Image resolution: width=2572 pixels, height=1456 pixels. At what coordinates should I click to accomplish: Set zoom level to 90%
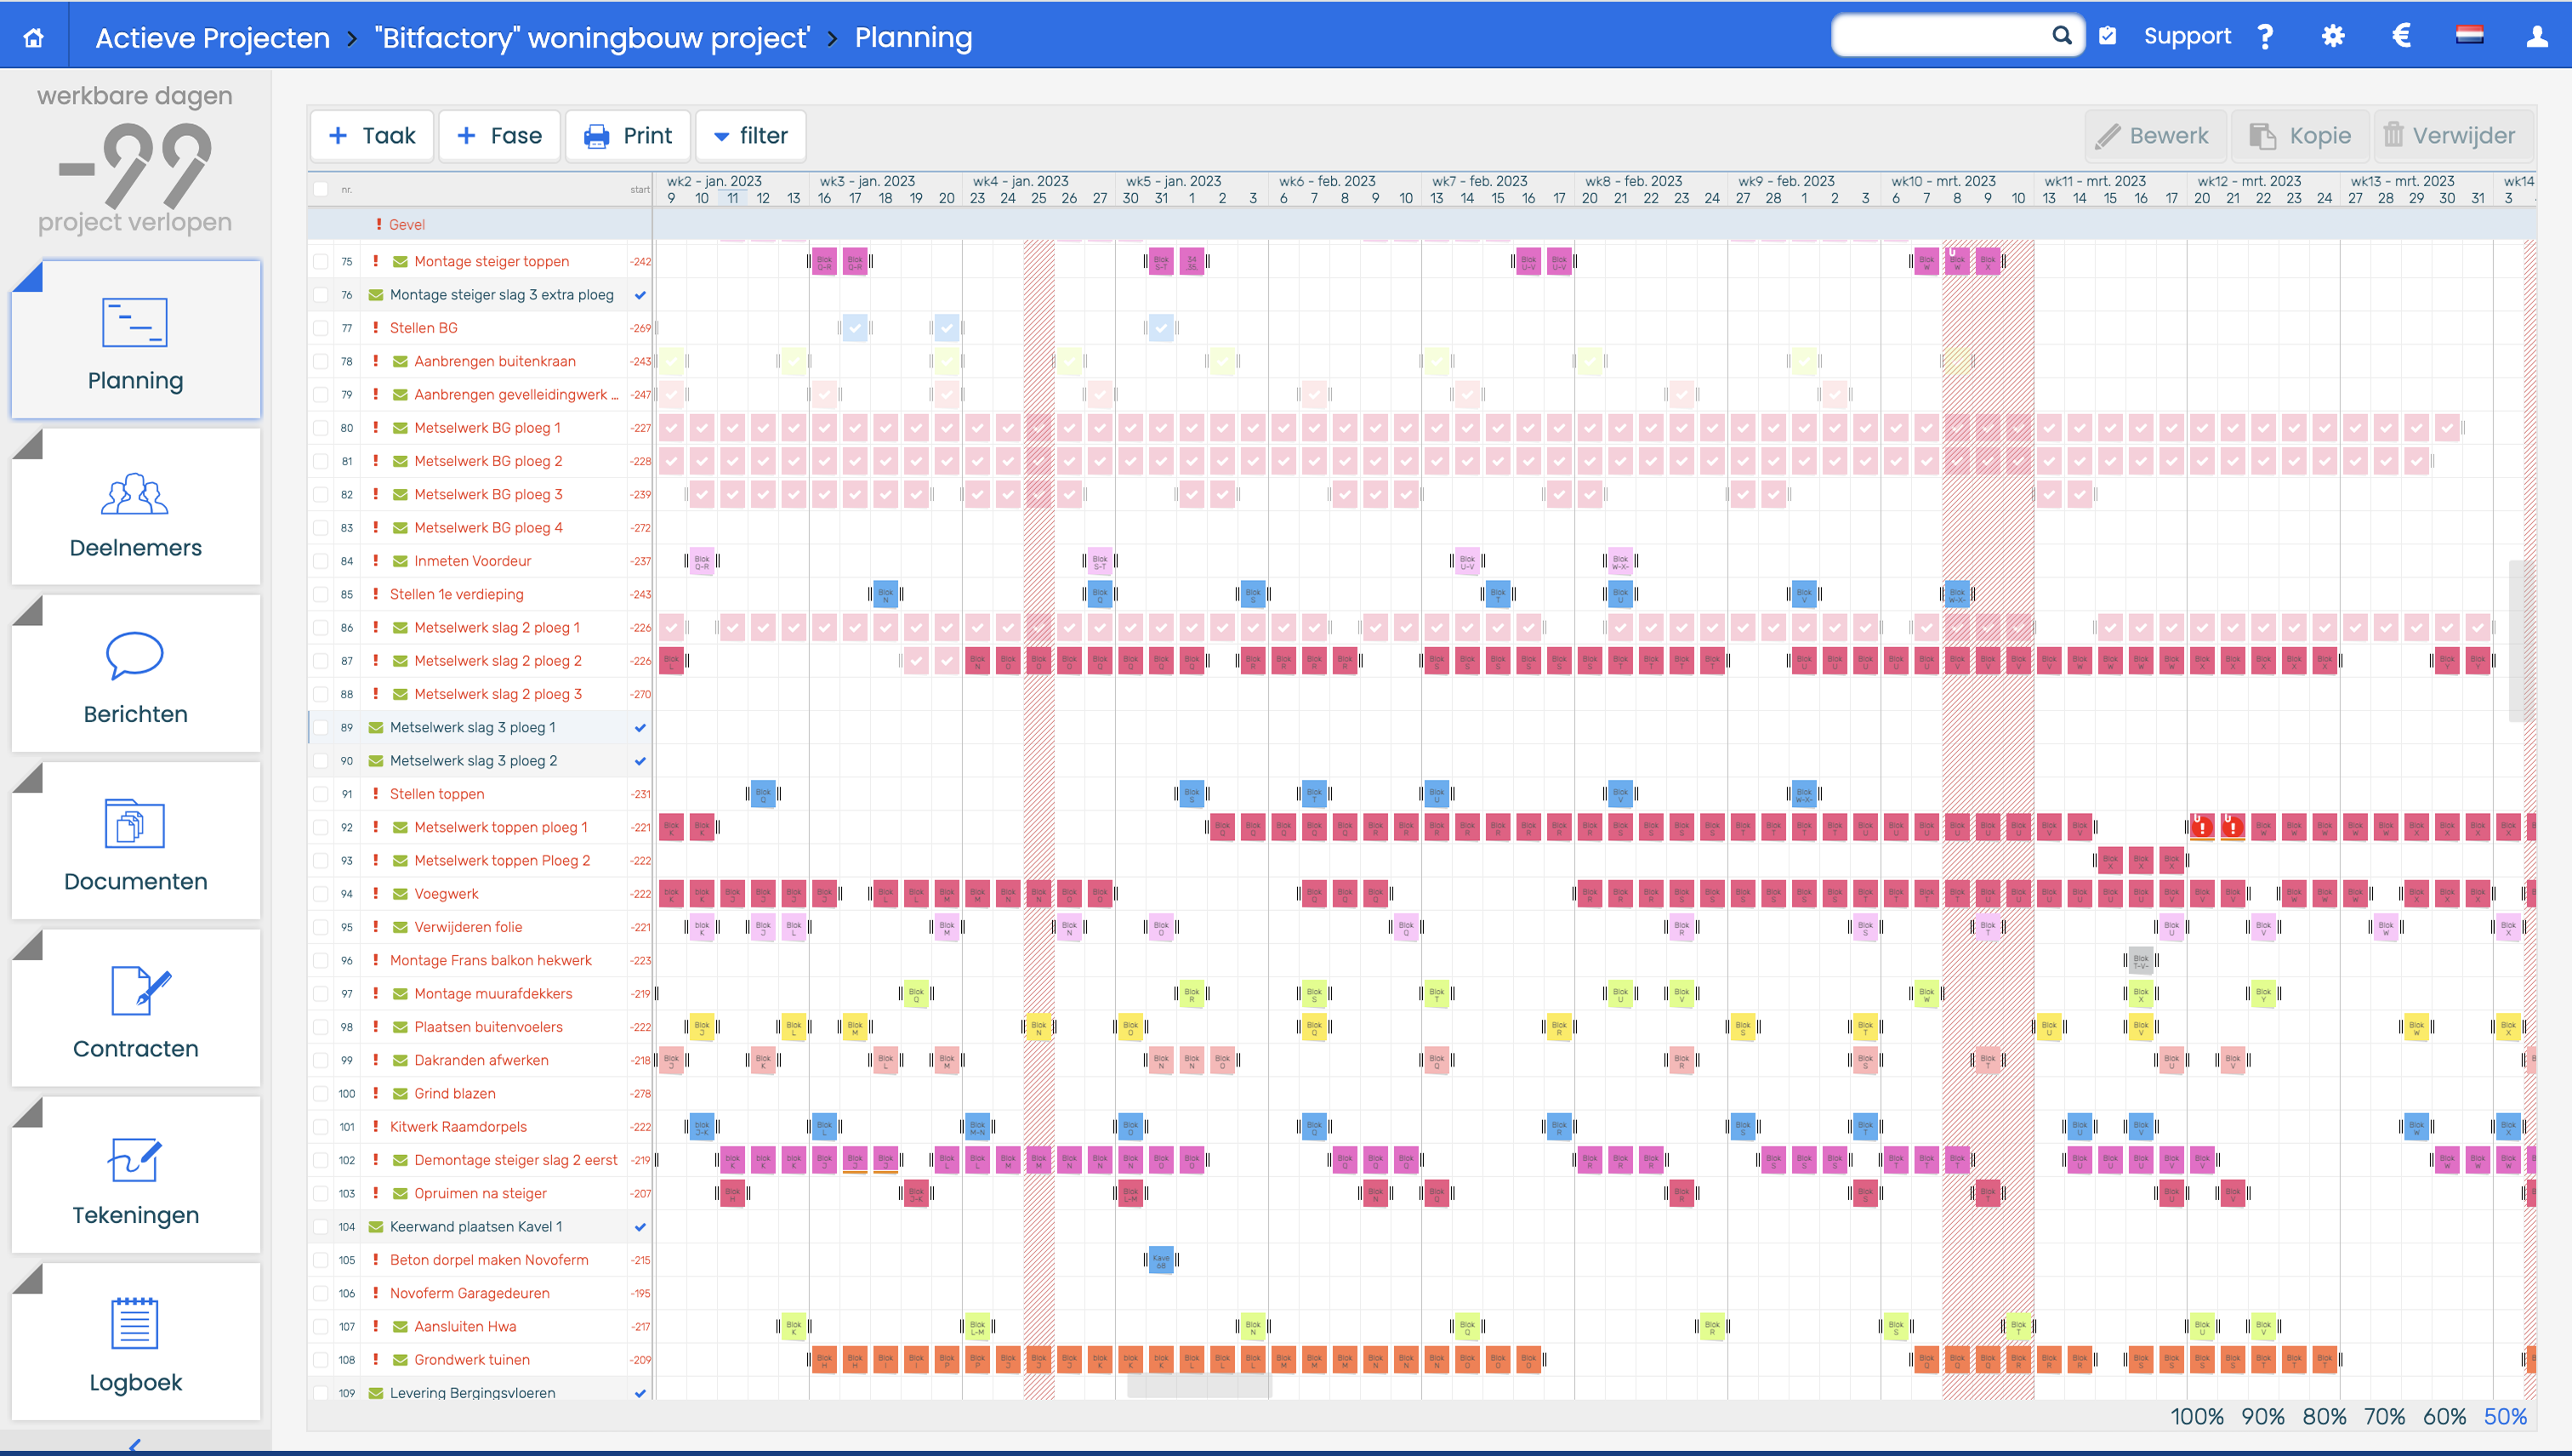tap(2263, 1417)
